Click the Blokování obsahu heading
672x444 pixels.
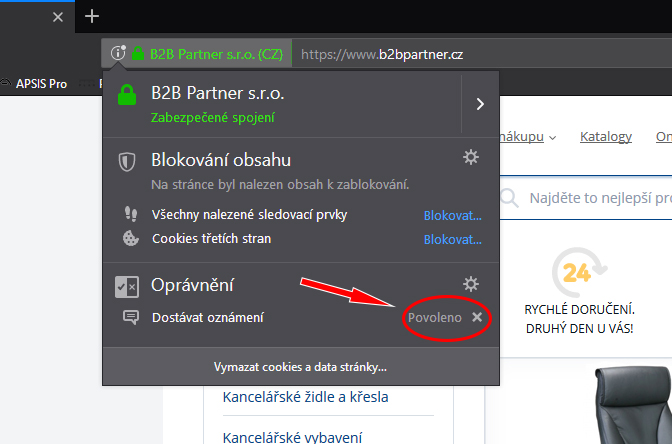click(x=221, y=160)
